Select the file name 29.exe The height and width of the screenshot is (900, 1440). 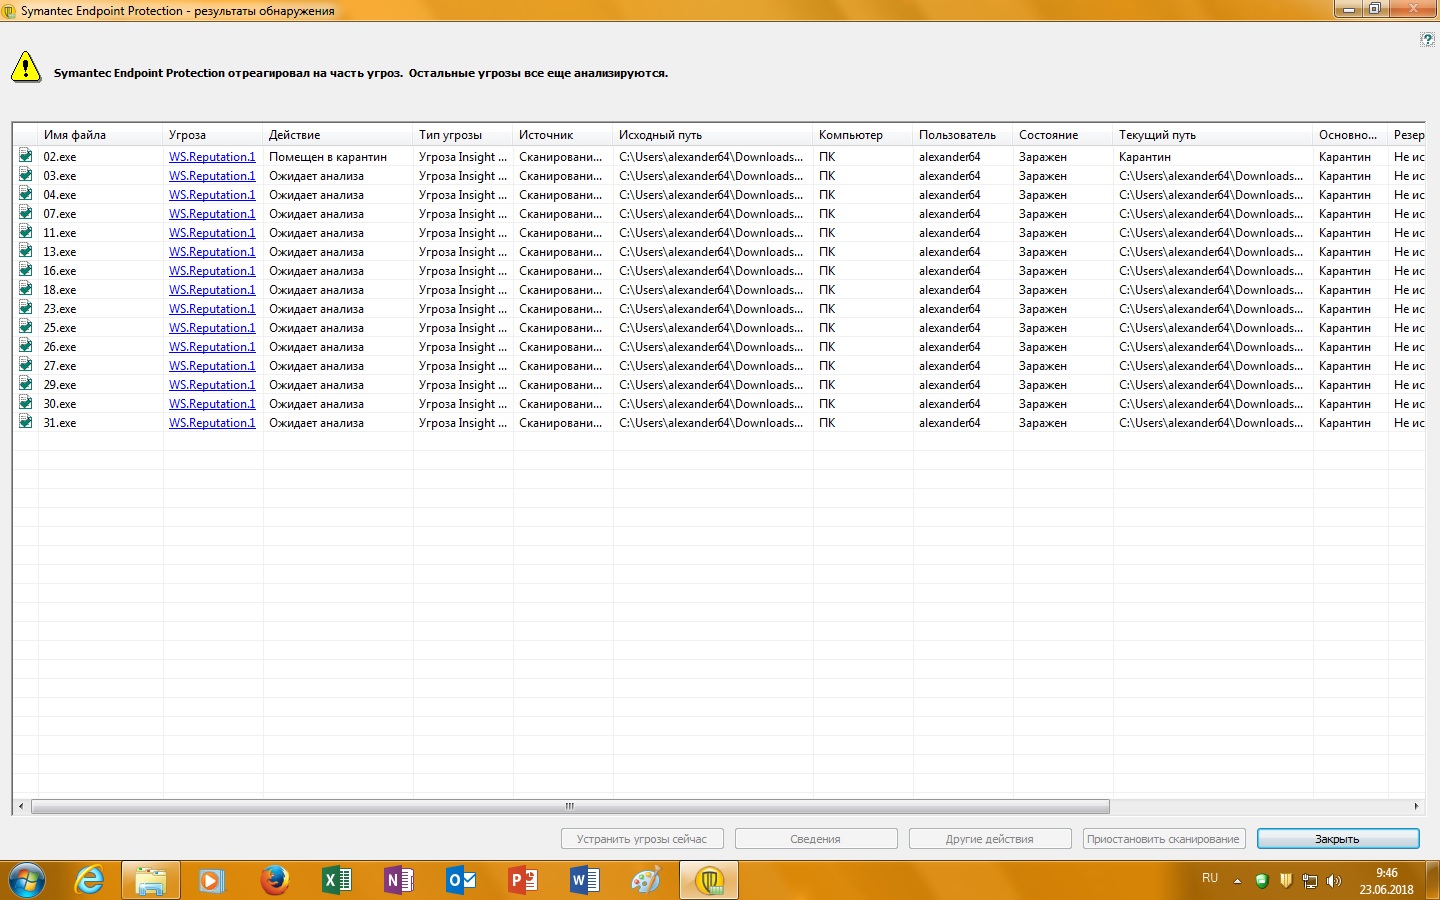[60, 385]
